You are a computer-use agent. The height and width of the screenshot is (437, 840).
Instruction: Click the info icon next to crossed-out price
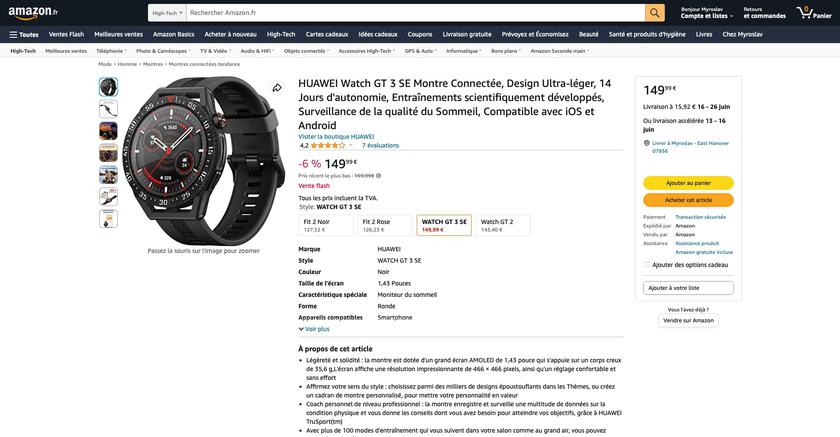(x=379, y=176)
